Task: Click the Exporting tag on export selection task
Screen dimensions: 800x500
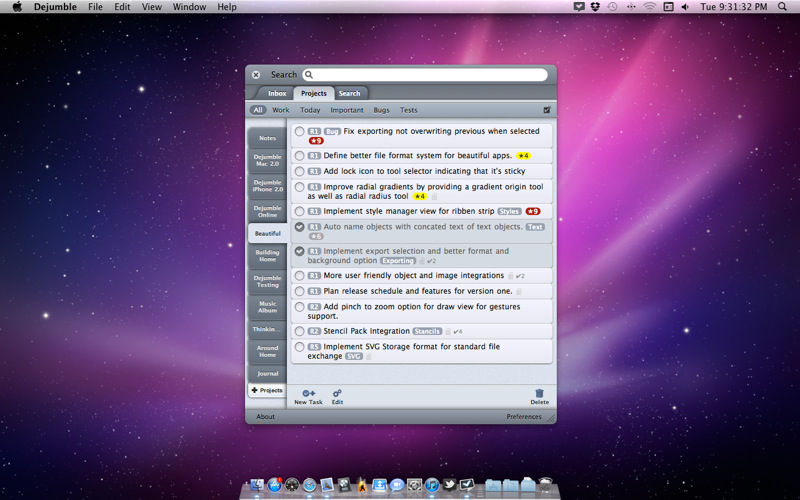Action: tap(397, 261)
